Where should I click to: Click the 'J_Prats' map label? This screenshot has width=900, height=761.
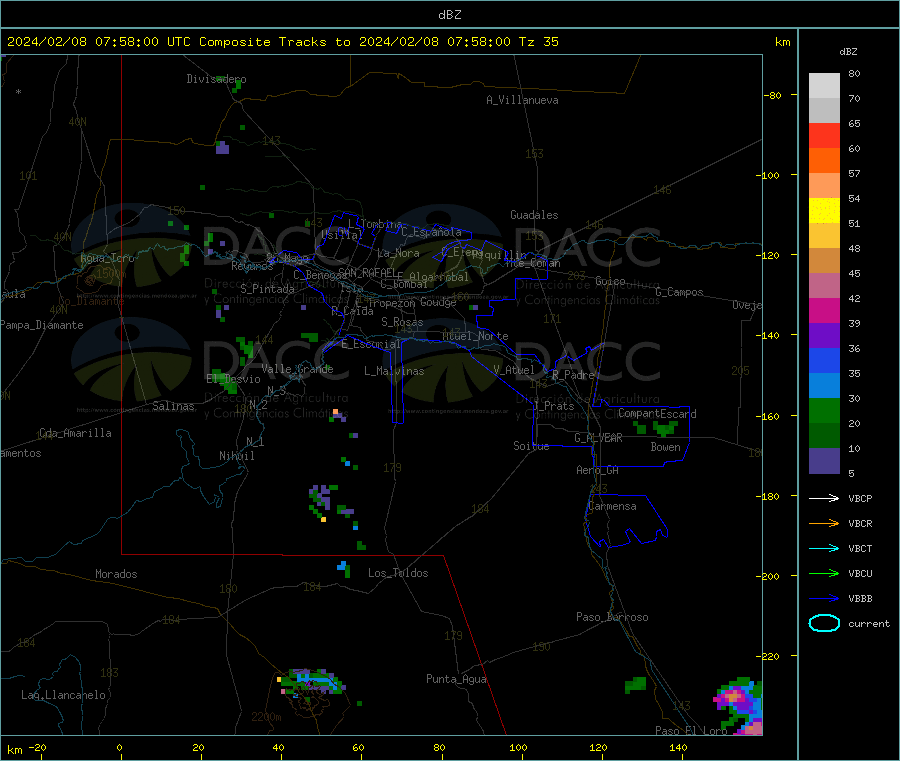[554, 406]
